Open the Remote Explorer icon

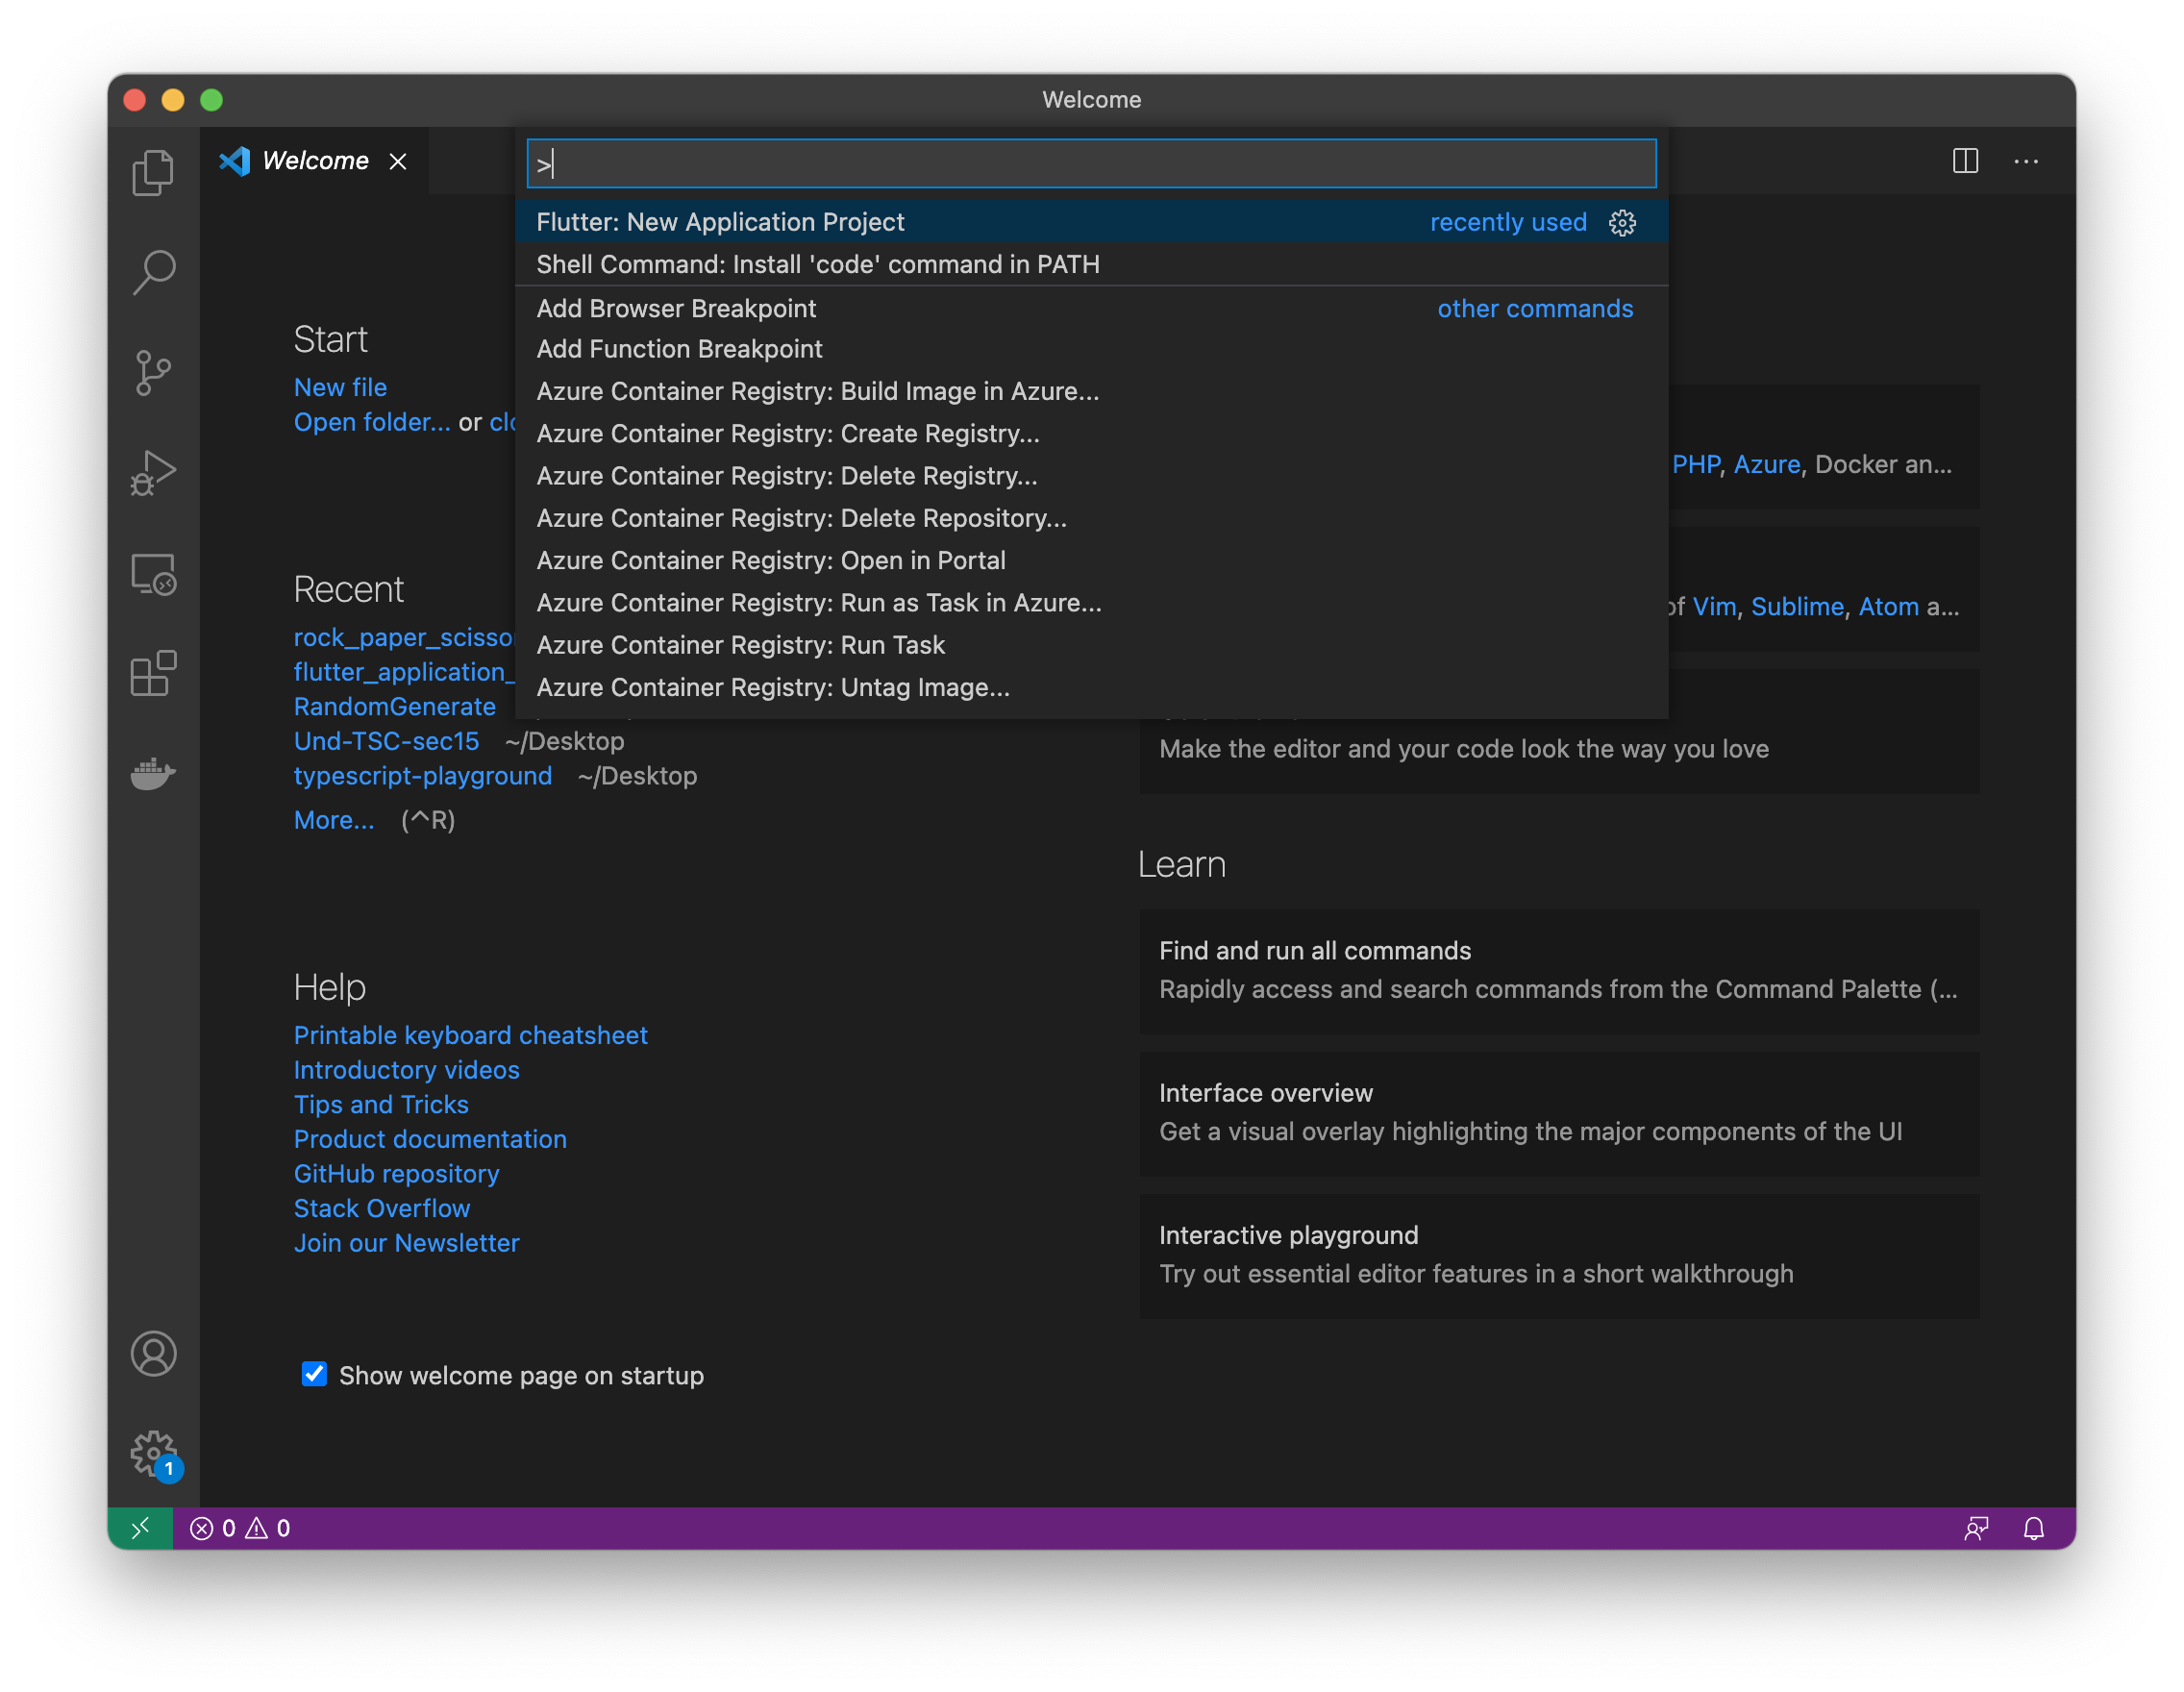pos(153,574)
